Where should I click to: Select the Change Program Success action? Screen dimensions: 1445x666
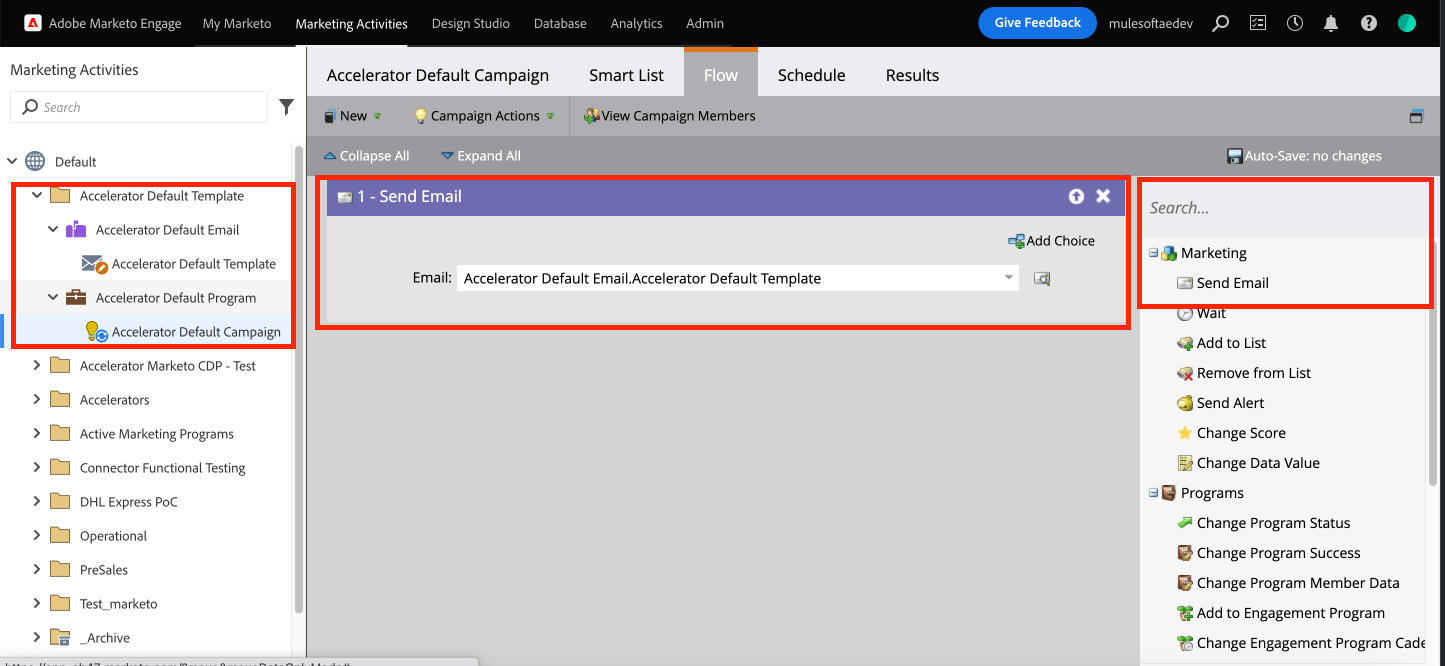[x=1268, y=553]
